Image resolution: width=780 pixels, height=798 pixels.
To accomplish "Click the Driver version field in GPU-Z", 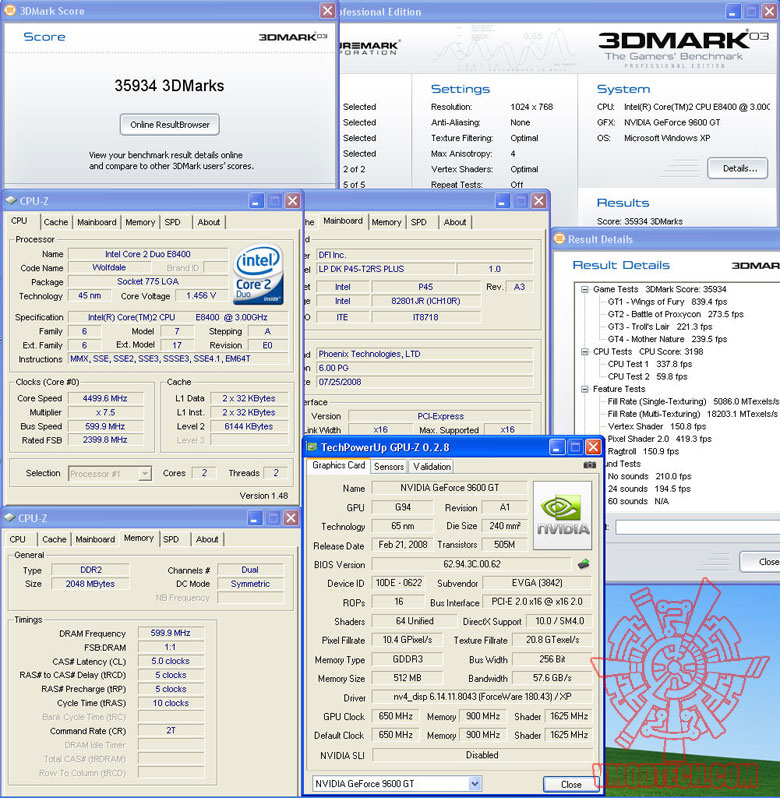I will 482,697.
